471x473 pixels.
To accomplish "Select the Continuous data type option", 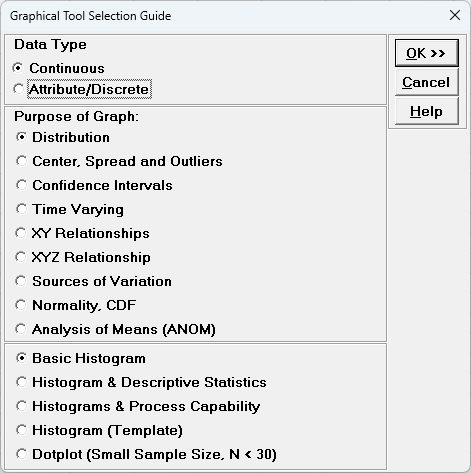I will (59, 68).
